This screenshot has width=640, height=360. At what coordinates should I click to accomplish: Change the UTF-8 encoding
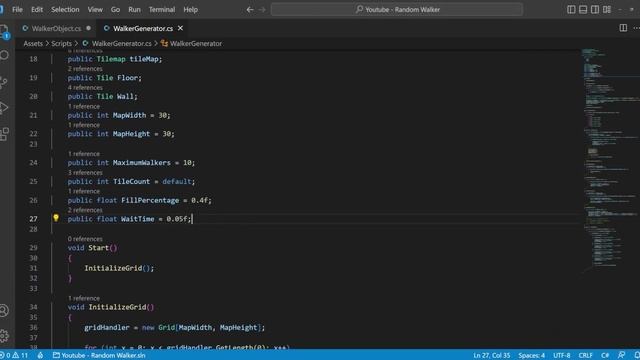point(562,356)
